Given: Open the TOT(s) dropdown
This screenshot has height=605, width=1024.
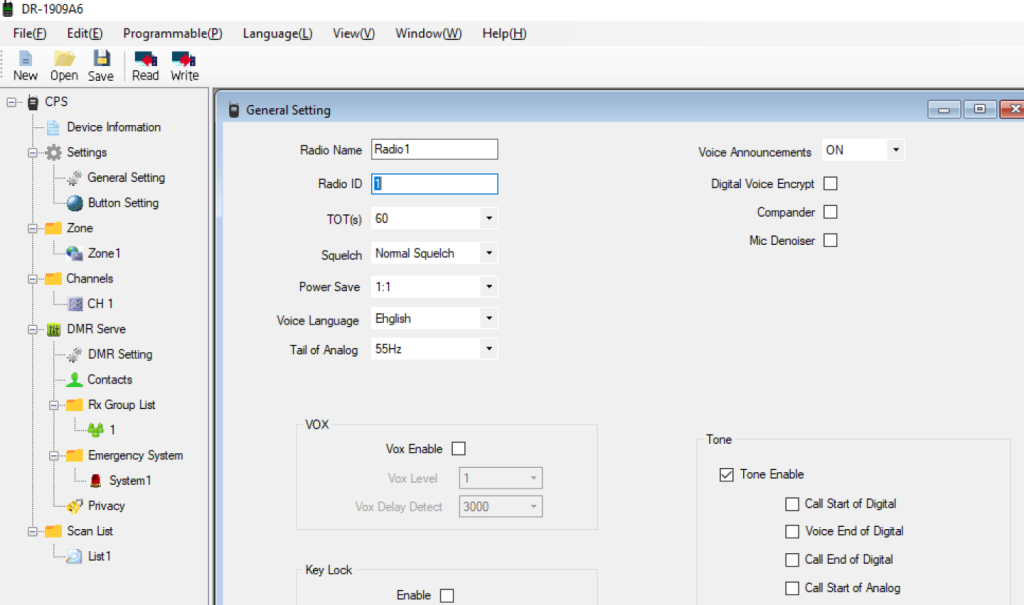Looking at the screenshot, I should coord(488,218).
